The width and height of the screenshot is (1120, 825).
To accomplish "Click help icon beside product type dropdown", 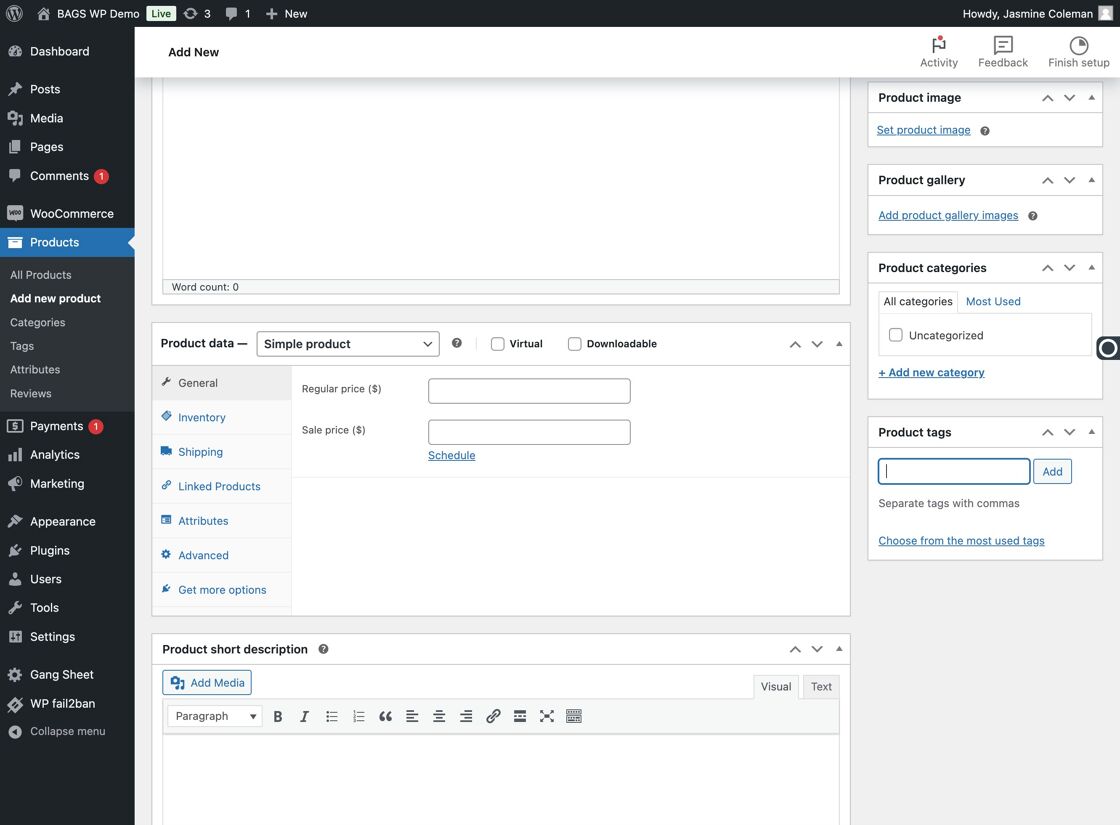I will pyautogui.click(x=456, y=343).
